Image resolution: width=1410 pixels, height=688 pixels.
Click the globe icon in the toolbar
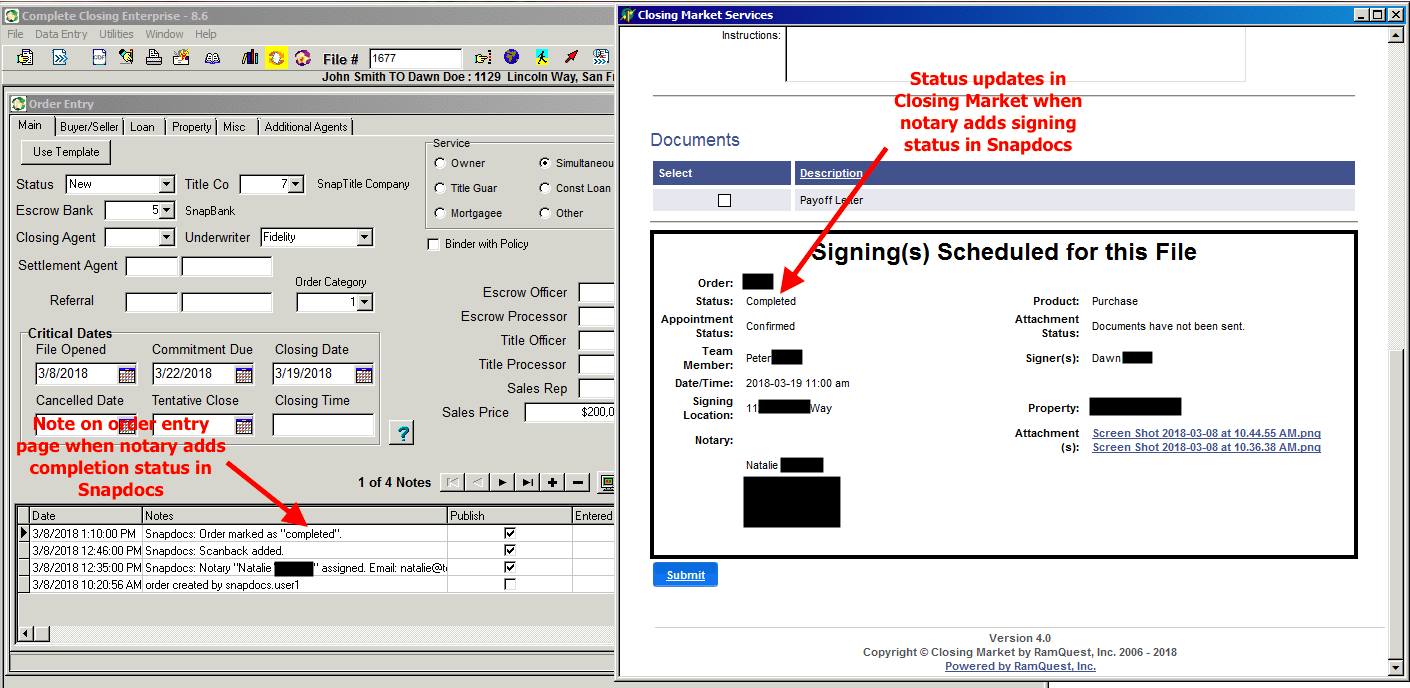coord(512,58)
